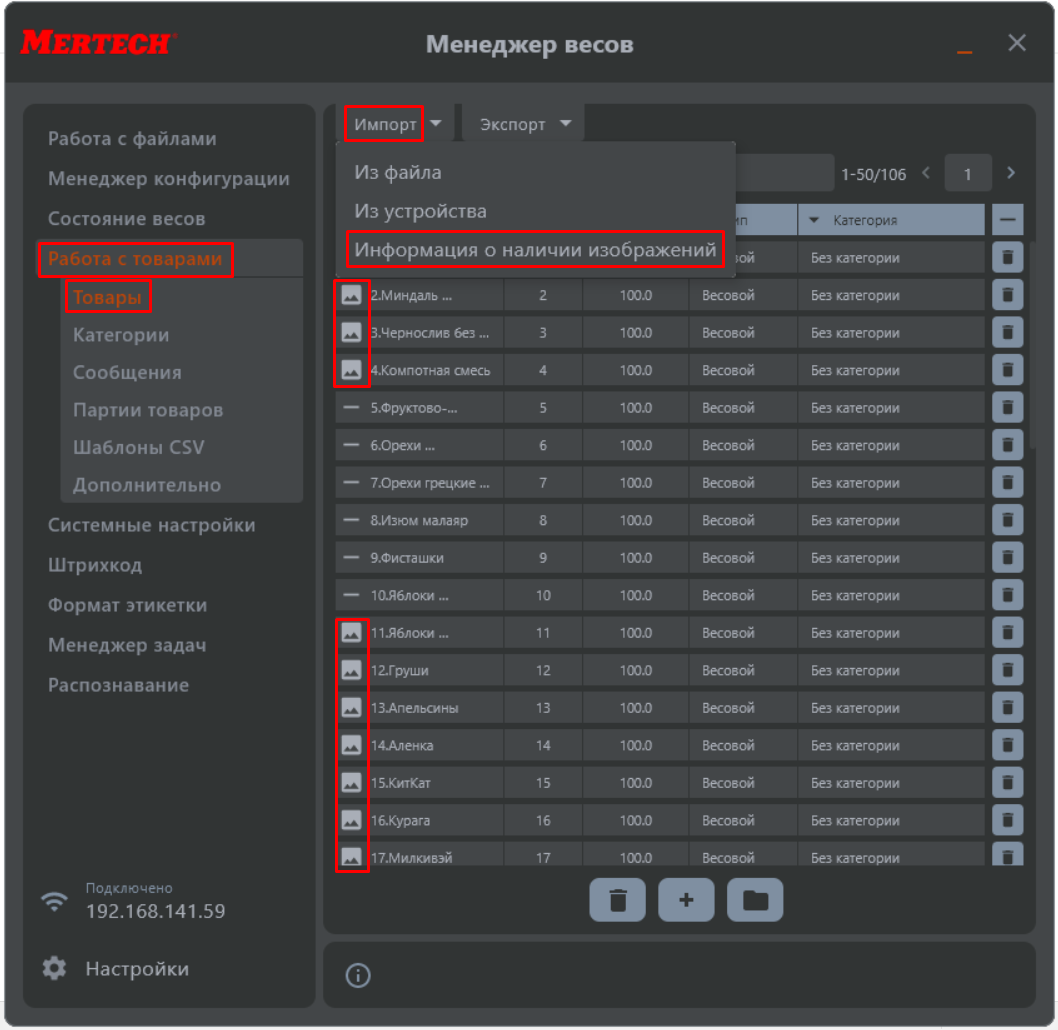Click the page number input field

tap(967, 174)
